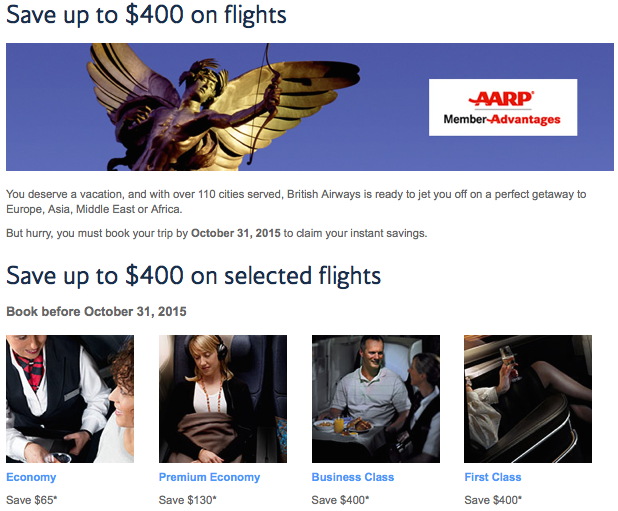Click the bold October 31, 2015 deadline in paragraph

click(236, 233)
